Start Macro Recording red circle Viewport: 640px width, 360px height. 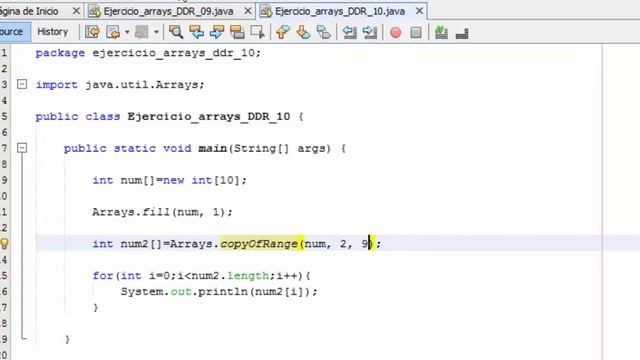[396, 32]
